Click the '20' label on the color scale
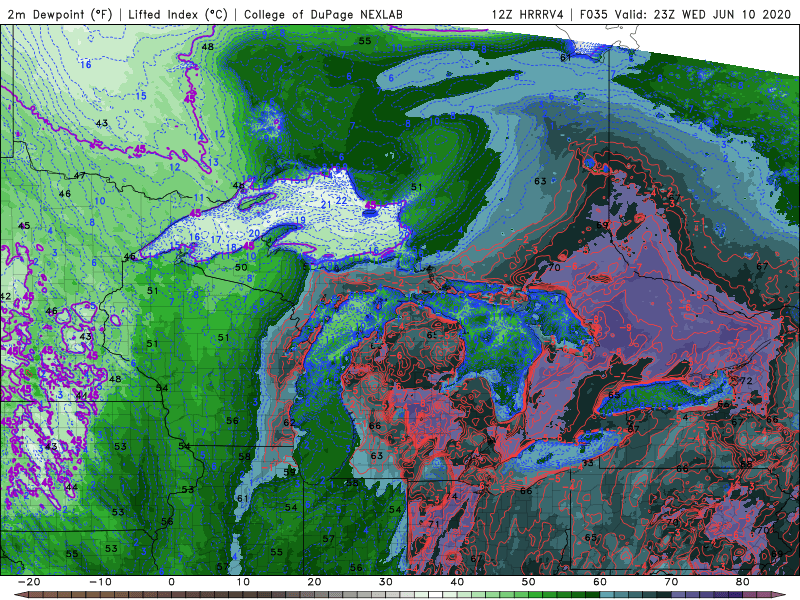800x600 pixels. 314,582
